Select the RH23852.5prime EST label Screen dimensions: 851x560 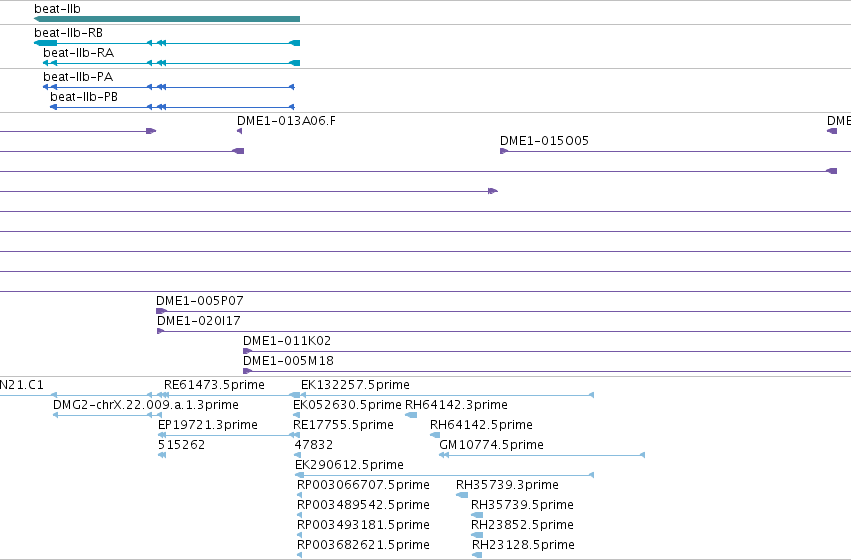tap(523, 525)
